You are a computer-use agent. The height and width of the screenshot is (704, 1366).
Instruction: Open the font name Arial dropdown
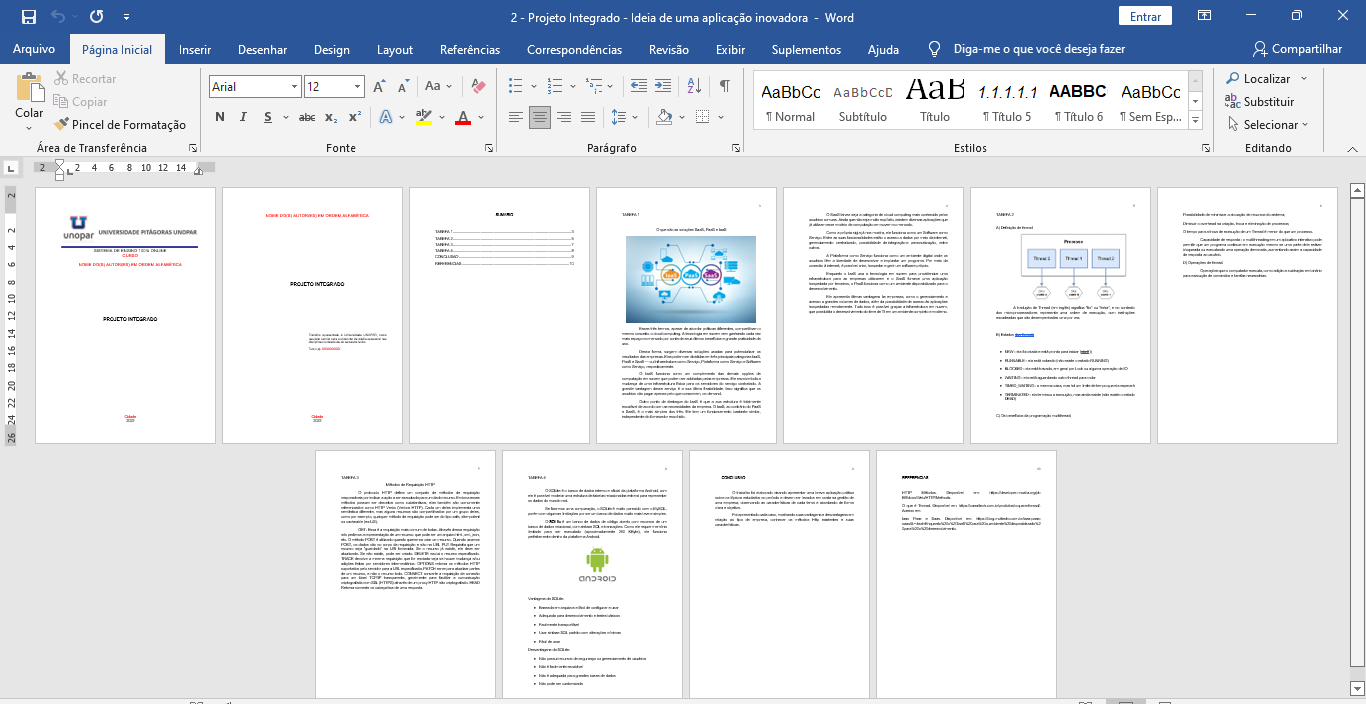[x=292, y=87]
